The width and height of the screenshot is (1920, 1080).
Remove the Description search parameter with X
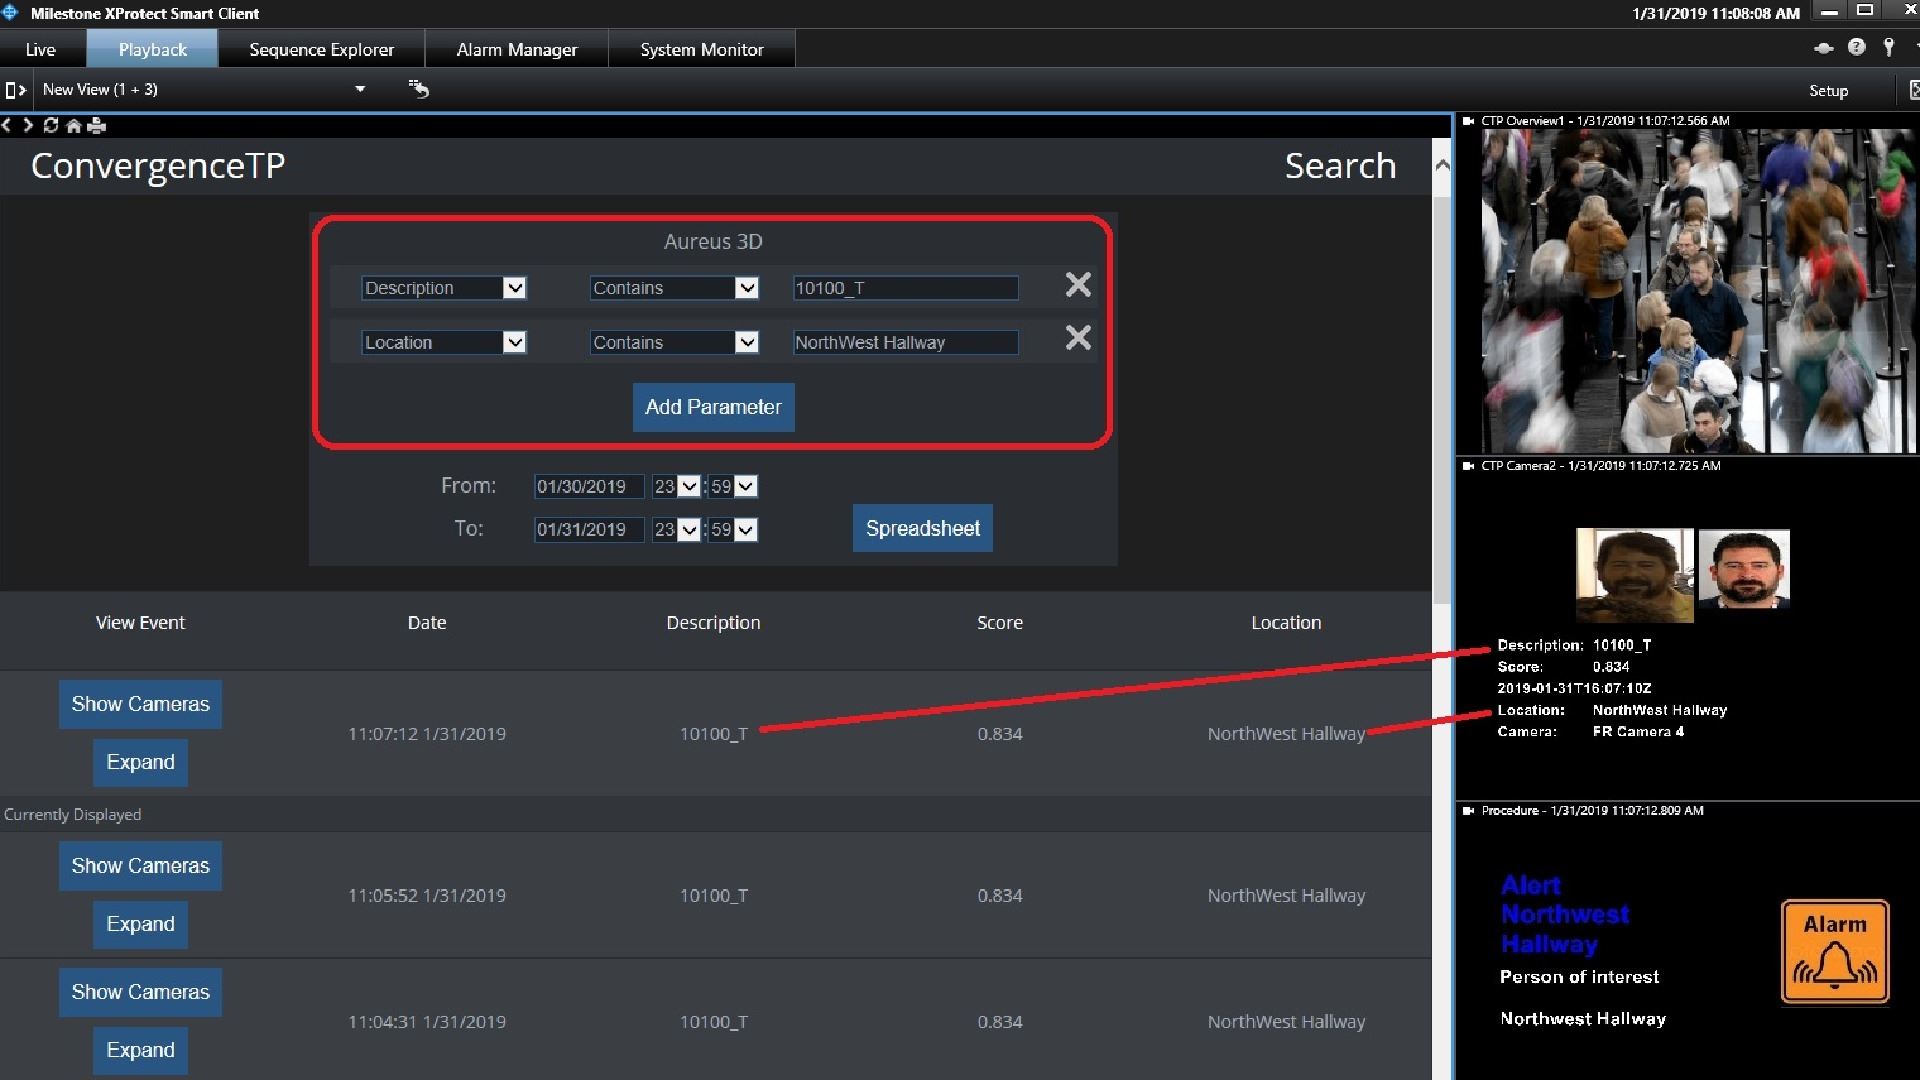point(1078,285)
